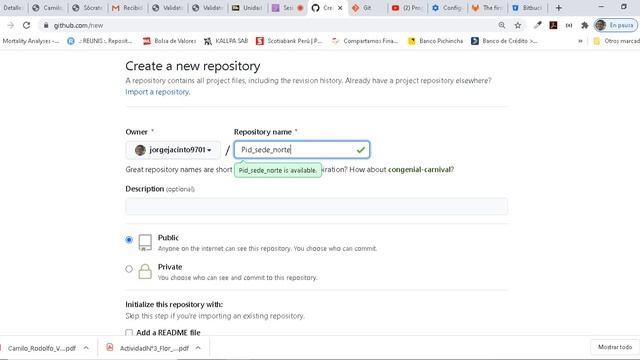Open the extensions puzzle icon
The height and width of the screenshot is (360, 640).
coord(584,25)
